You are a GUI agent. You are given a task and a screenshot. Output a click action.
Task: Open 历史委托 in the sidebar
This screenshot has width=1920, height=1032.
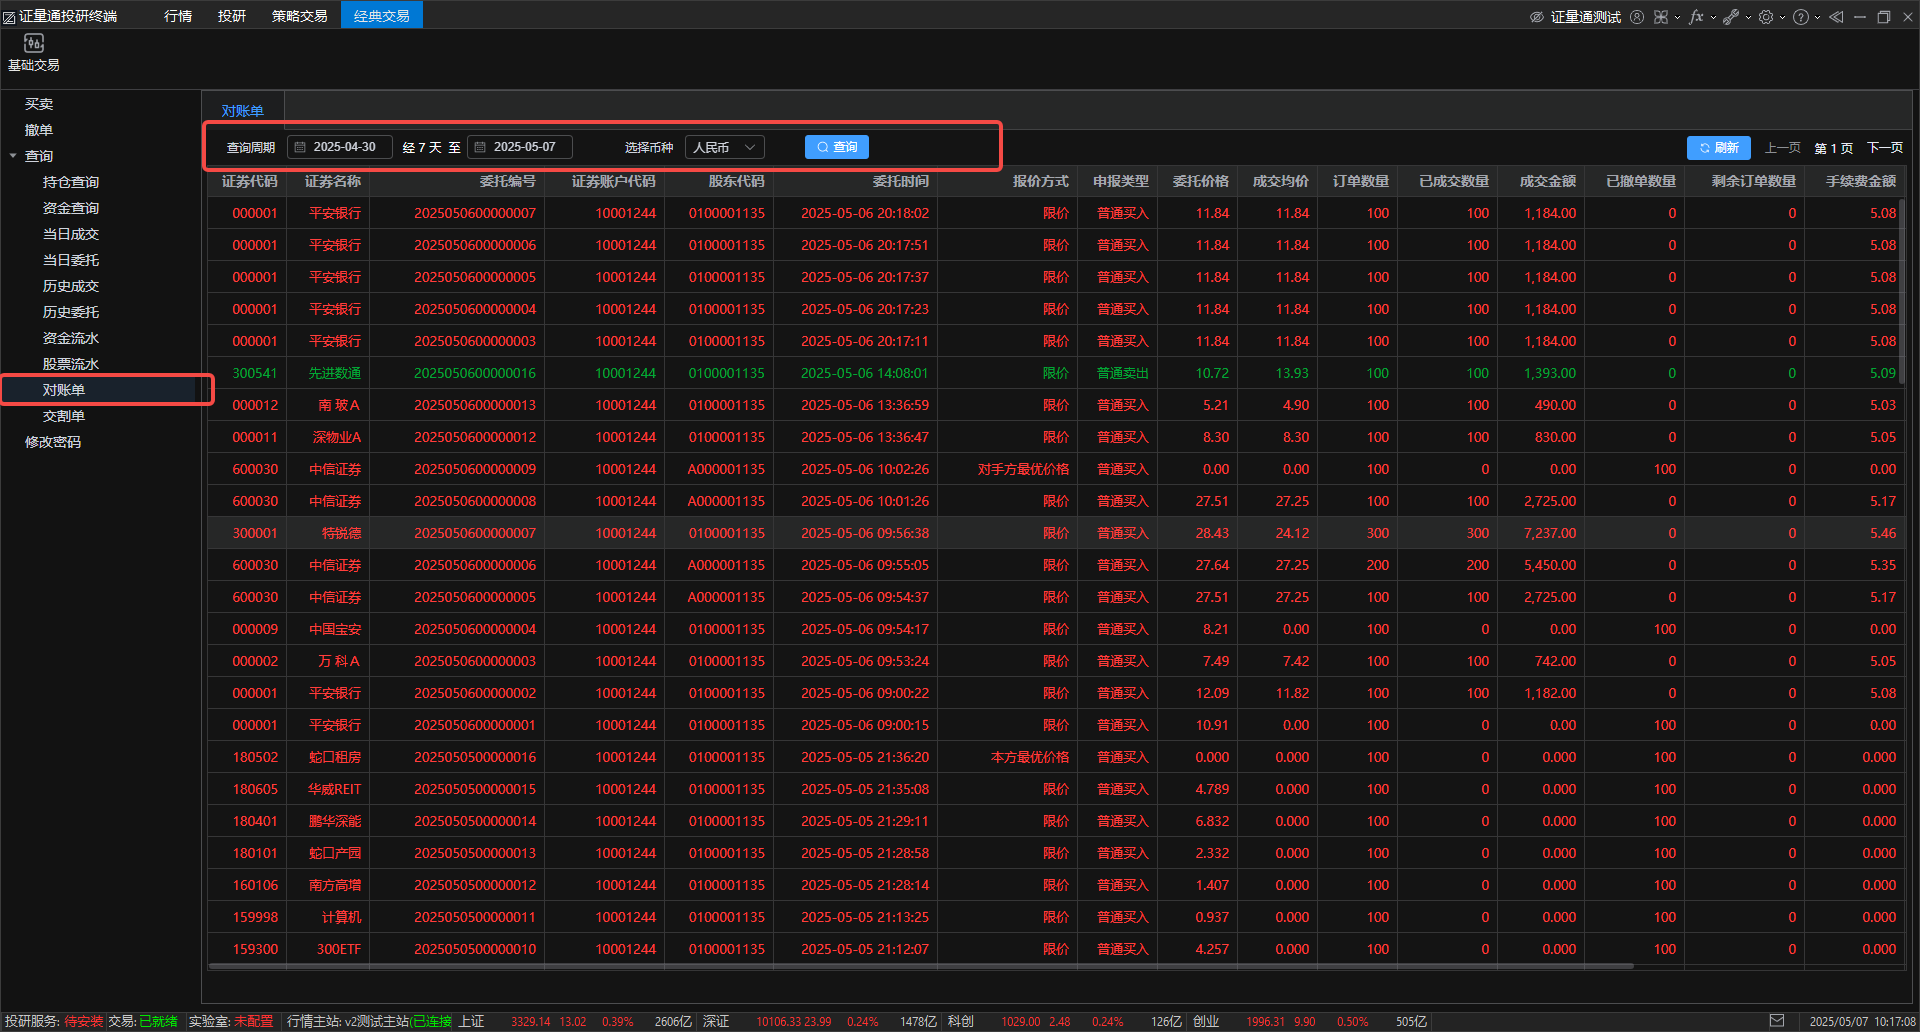(x=71, y=312)
